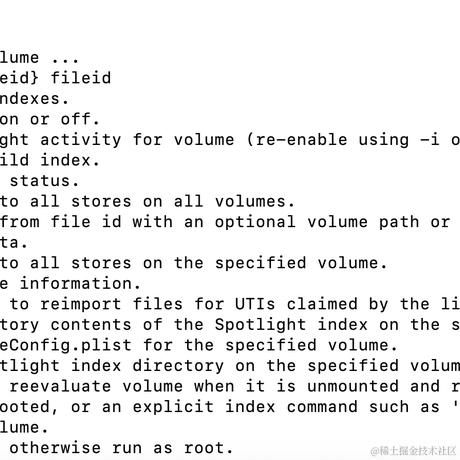Click the "(re-enable" text in the activity line
This screenshot has width=460, height=460.
[297, 140]
